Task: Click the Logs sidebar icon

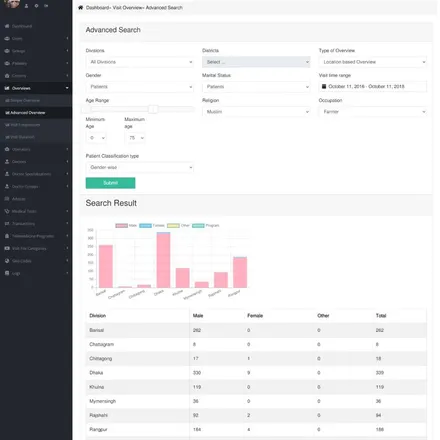Action: pyautogui.click(x=7, y=273)
